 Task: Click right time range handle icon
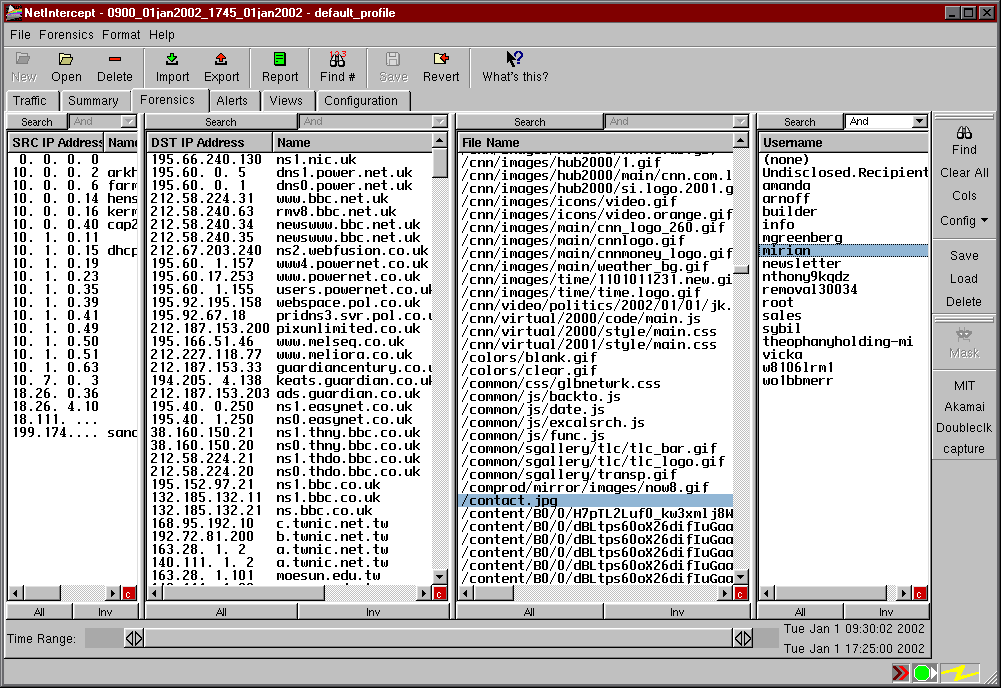(742, 638)
